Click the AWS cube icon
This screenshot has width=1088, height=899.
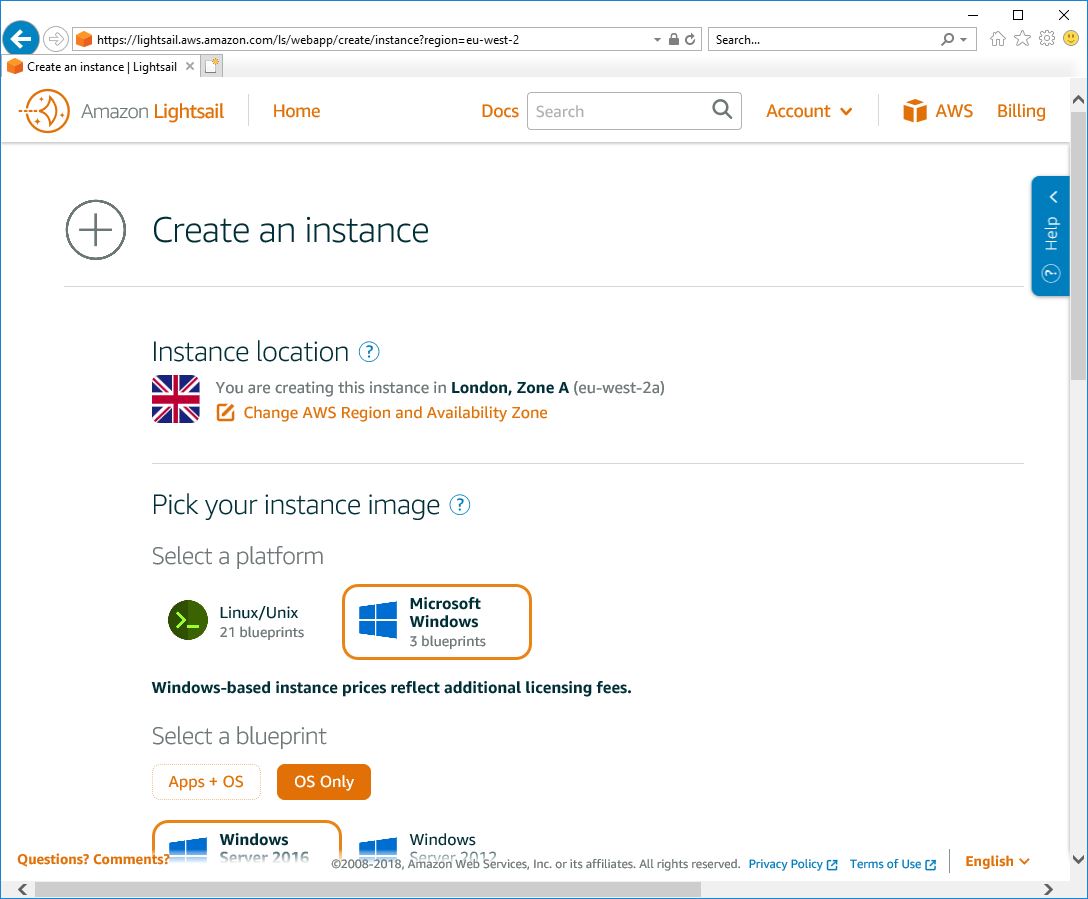point(915,111)
